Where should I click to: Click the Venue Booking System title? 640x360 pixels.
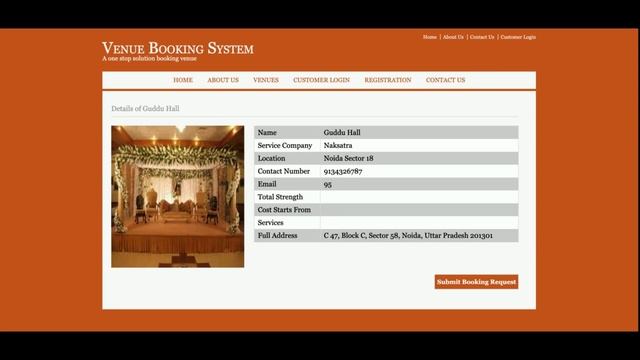[x=178, y=48]
